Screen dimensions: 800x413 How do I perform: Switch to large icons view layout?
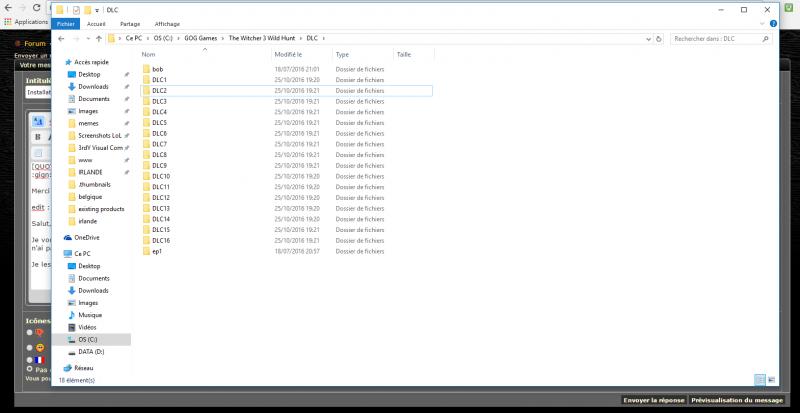coord(771,380)
